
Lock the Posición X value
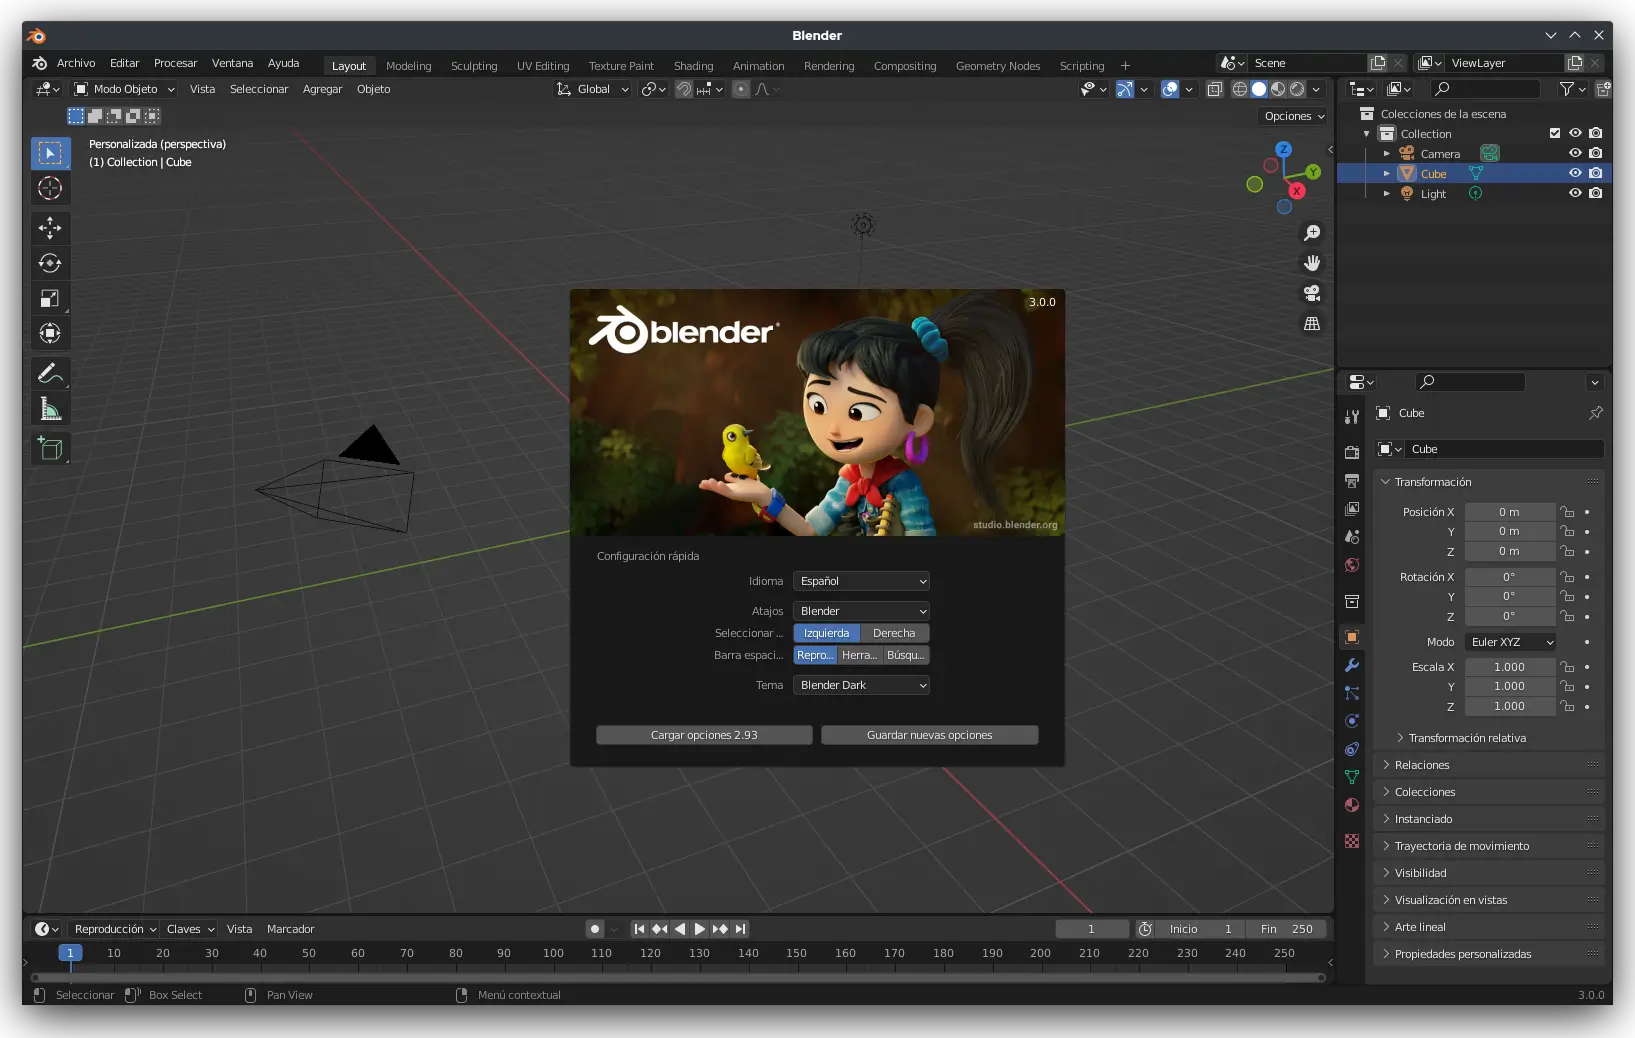[1567, 512]
